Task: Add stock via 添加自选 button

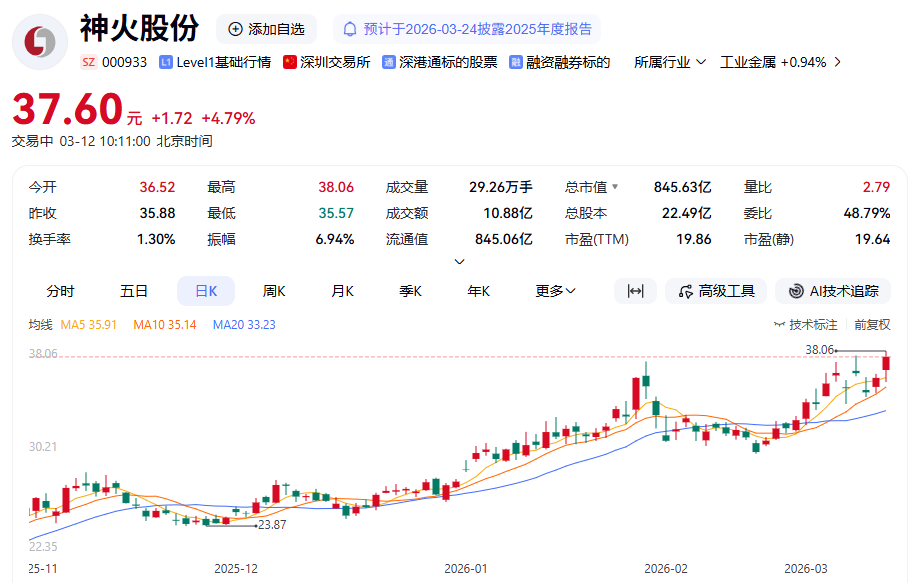Action: [266, 29]
